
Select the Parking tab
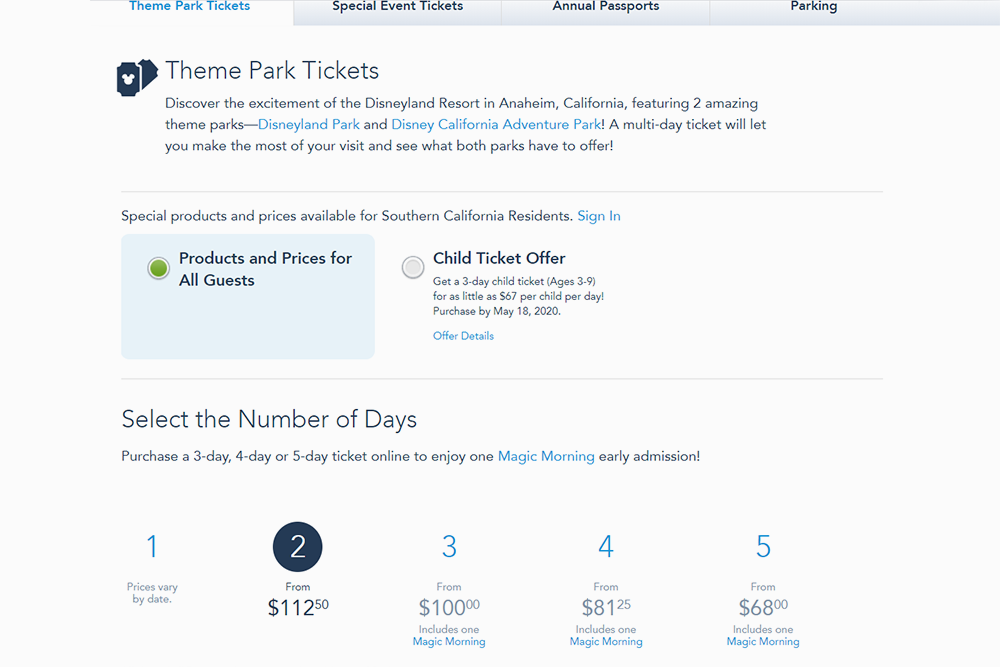pos(814,6)
